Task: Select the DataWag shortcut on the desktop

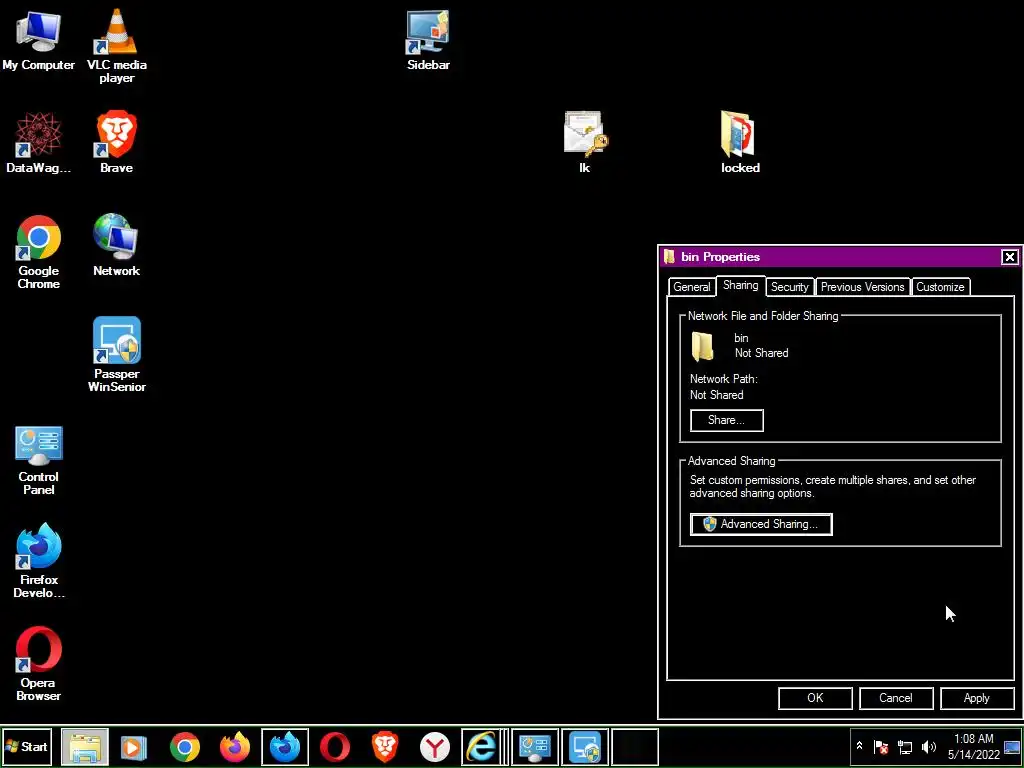Action: 39,142
